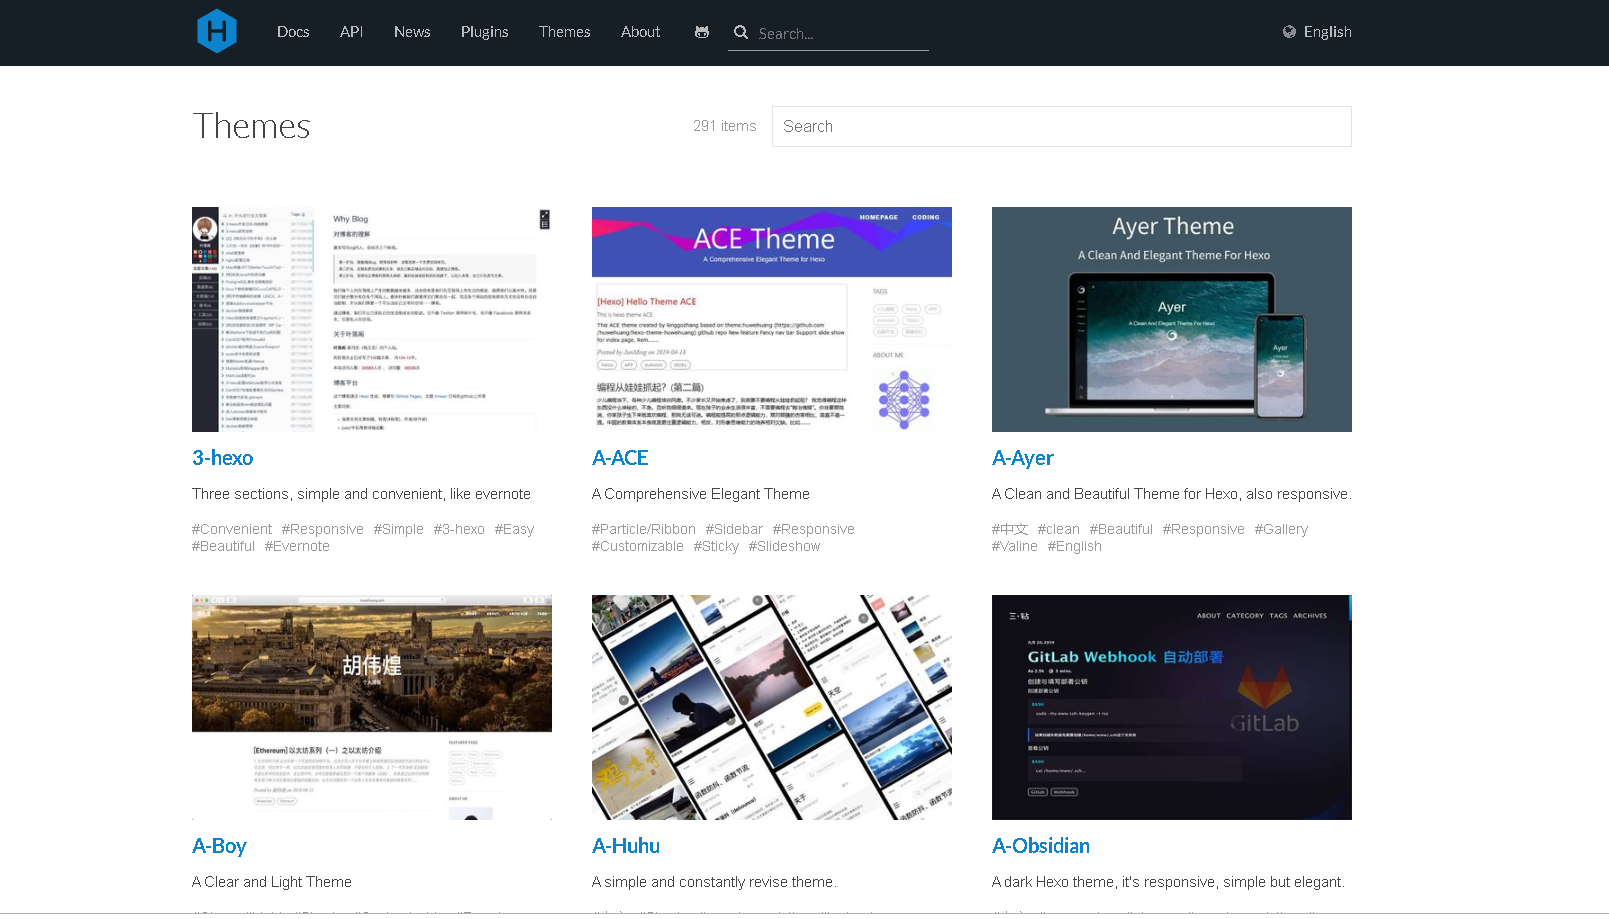Click 'A Clear and Light Theme' description
Image resolution: width=1609 pixels, height=919 pixels.
[272, 882]
